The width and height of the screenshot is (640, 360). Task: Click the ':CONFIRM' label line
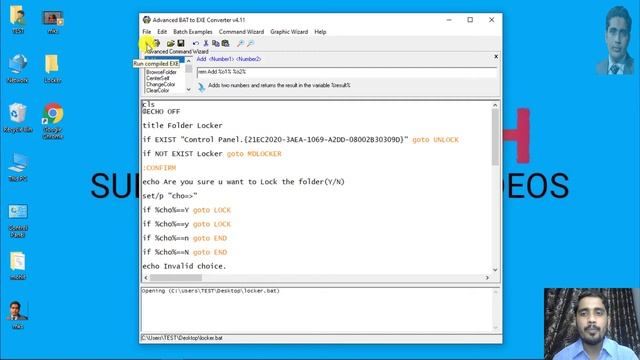click(x=159, y=168)
